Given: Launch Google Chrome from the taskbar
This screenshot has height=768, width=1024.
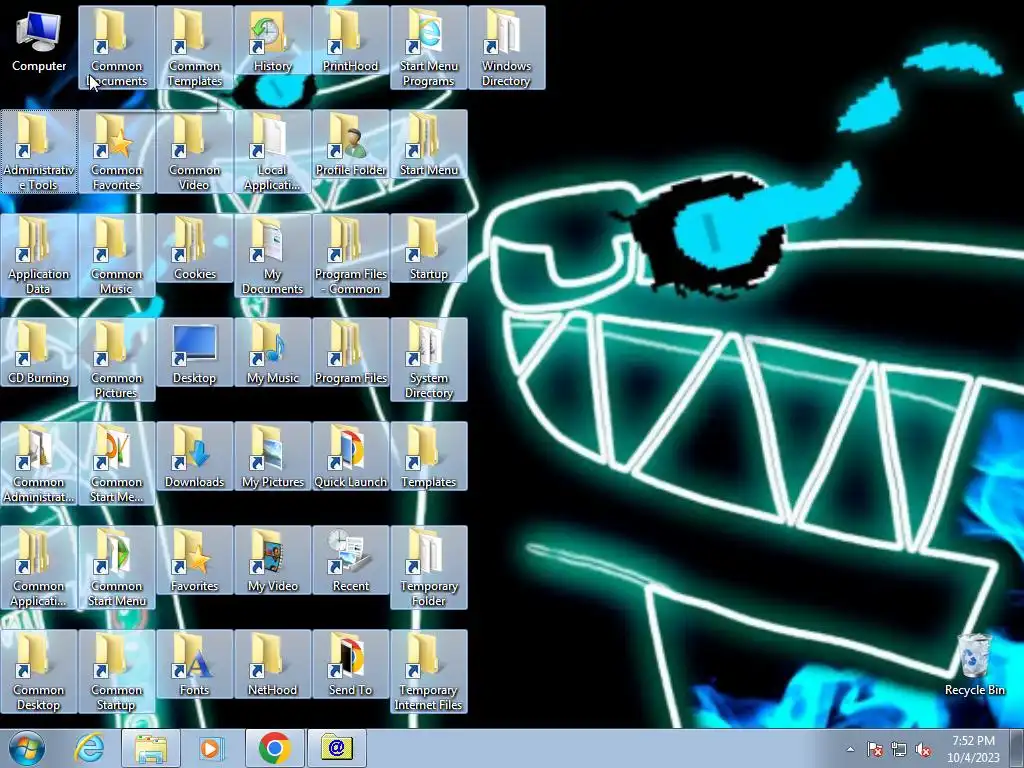Looking at the screenshot, I should pyautogui.click(x=274, y=748).
